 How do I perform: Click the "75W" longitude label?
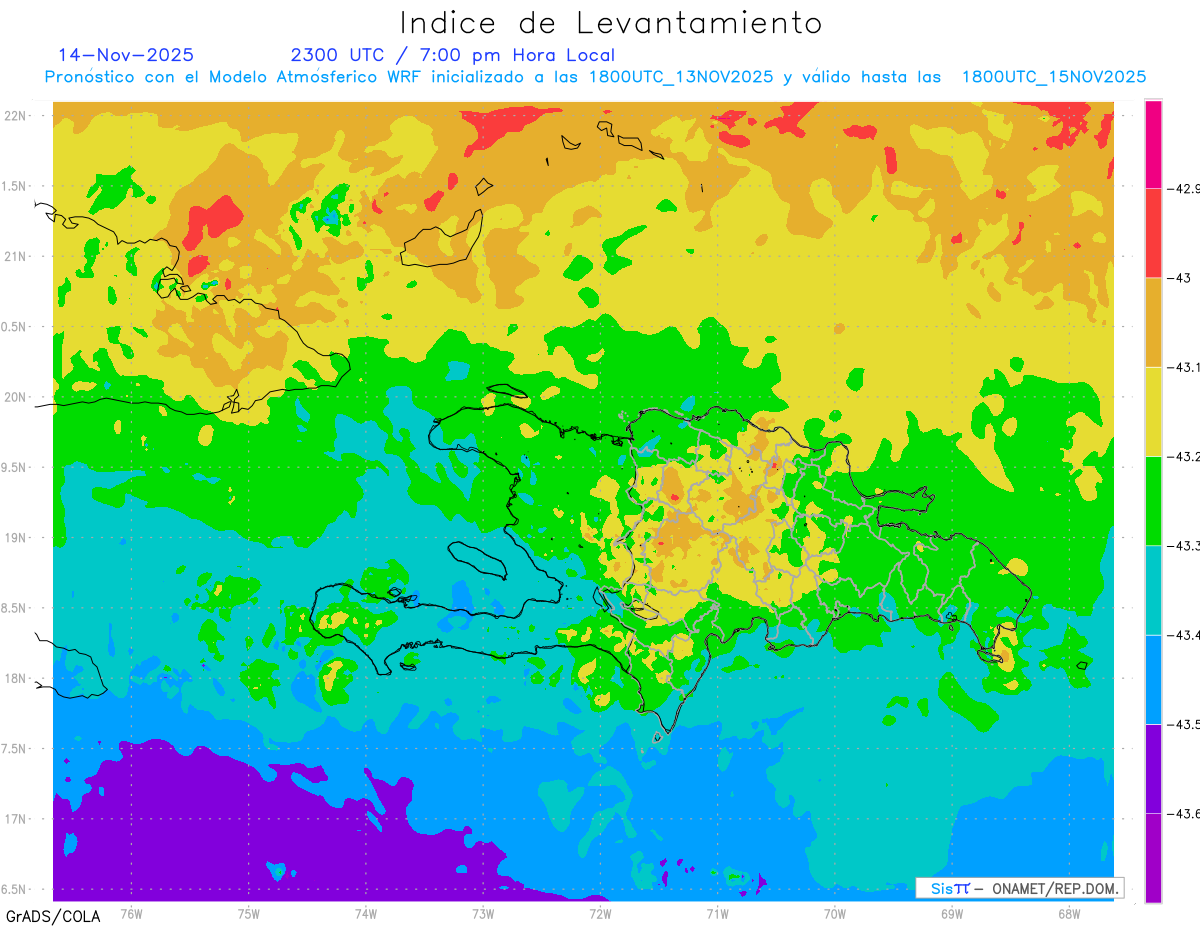[249, 914]
